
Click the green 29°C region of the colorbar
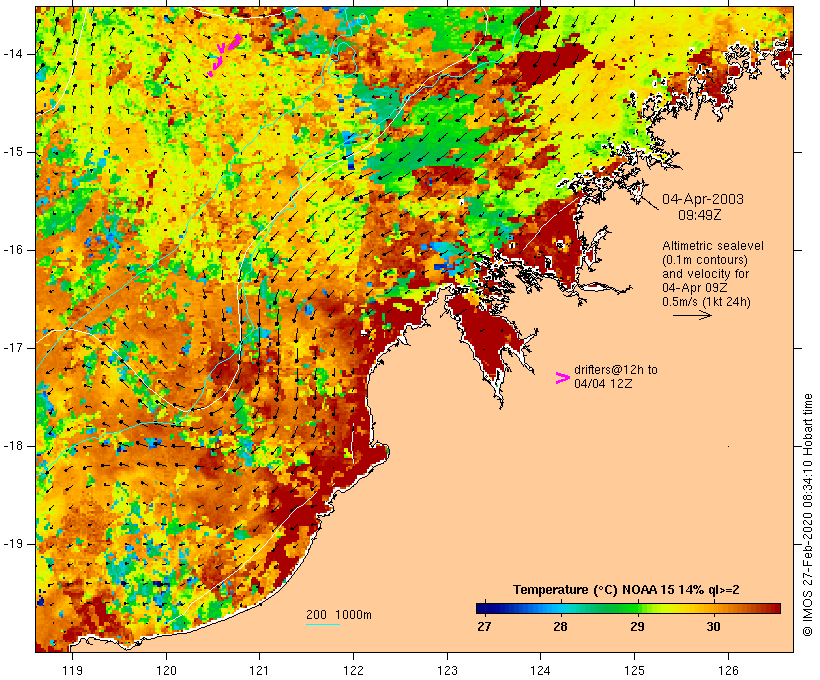point(636,608)
